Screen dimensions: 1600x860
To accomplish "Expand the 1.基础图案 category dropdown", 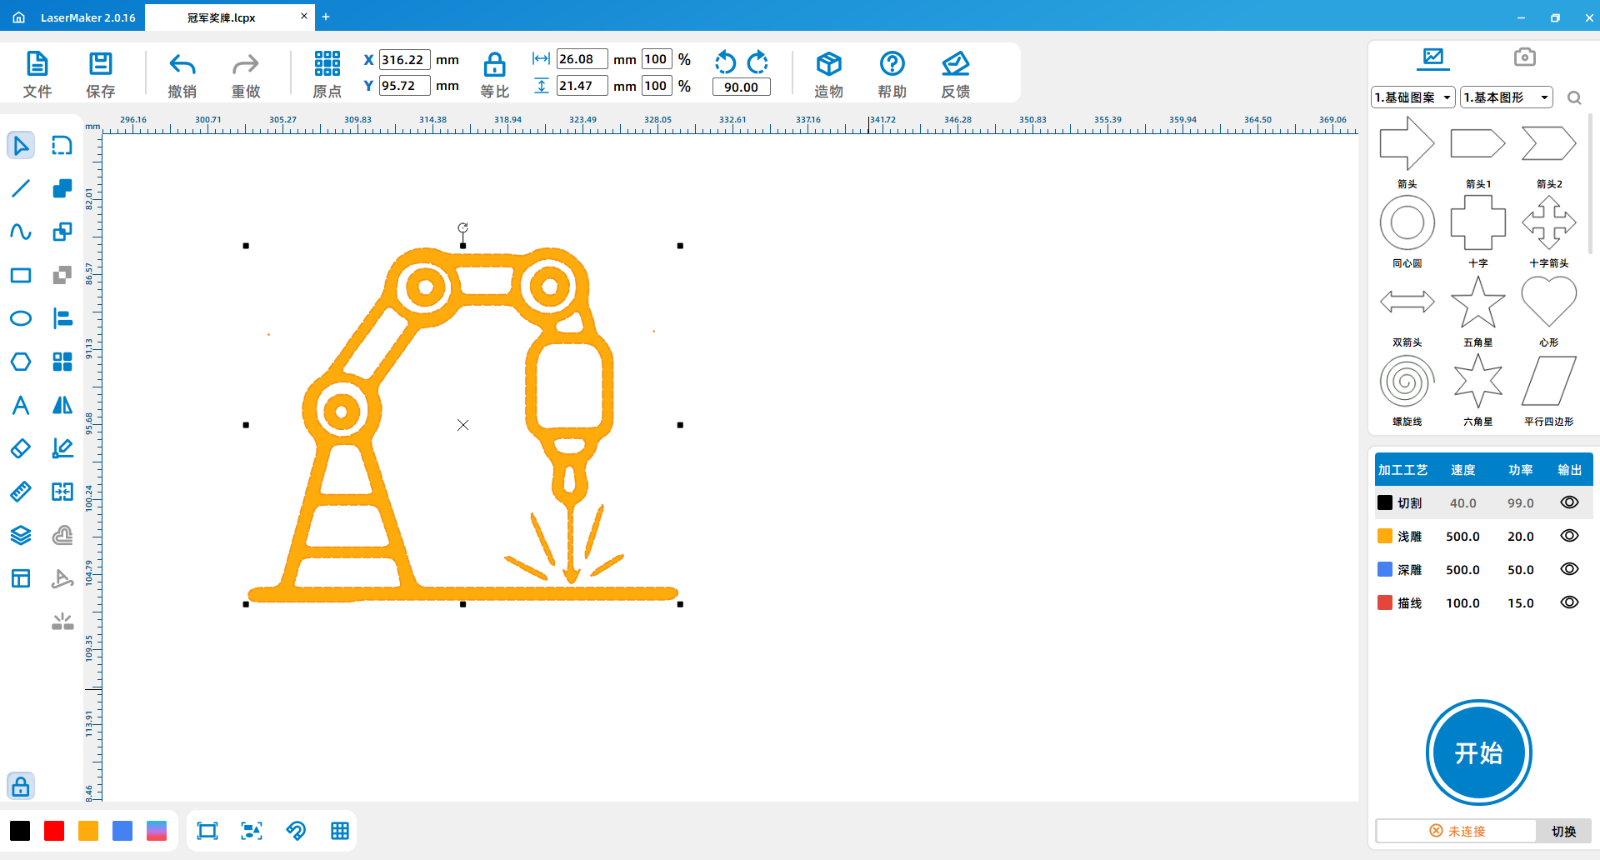I will [1413, 97].
